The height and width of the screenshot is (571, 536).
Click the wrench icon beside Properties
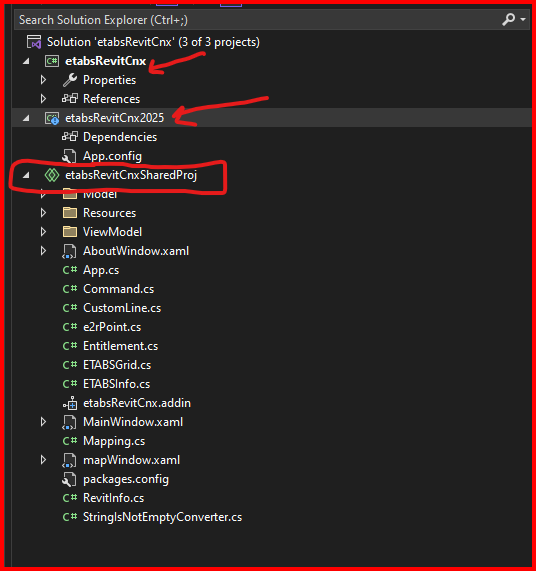(x=70, y=80)
